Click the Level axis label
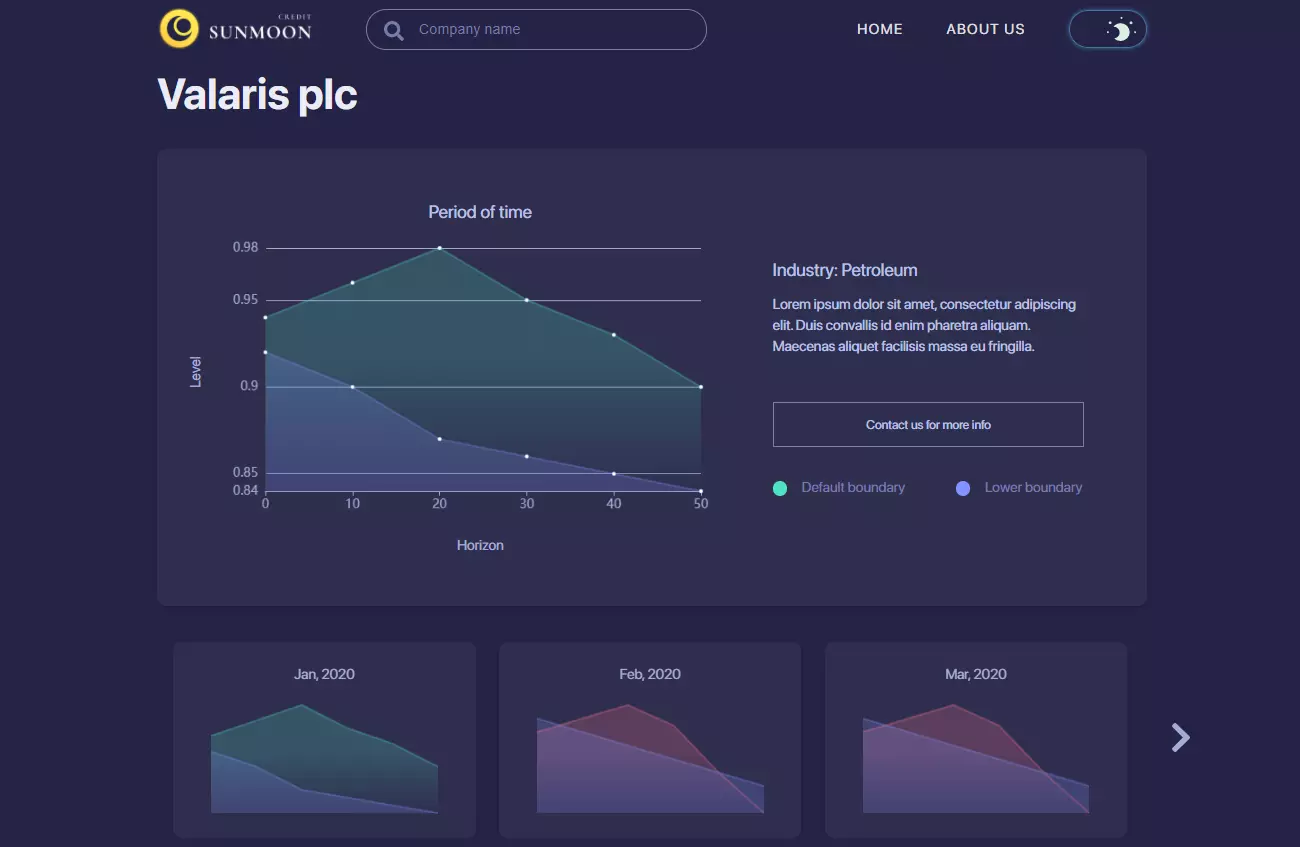 pyautogui.click(x=195, y=371)
